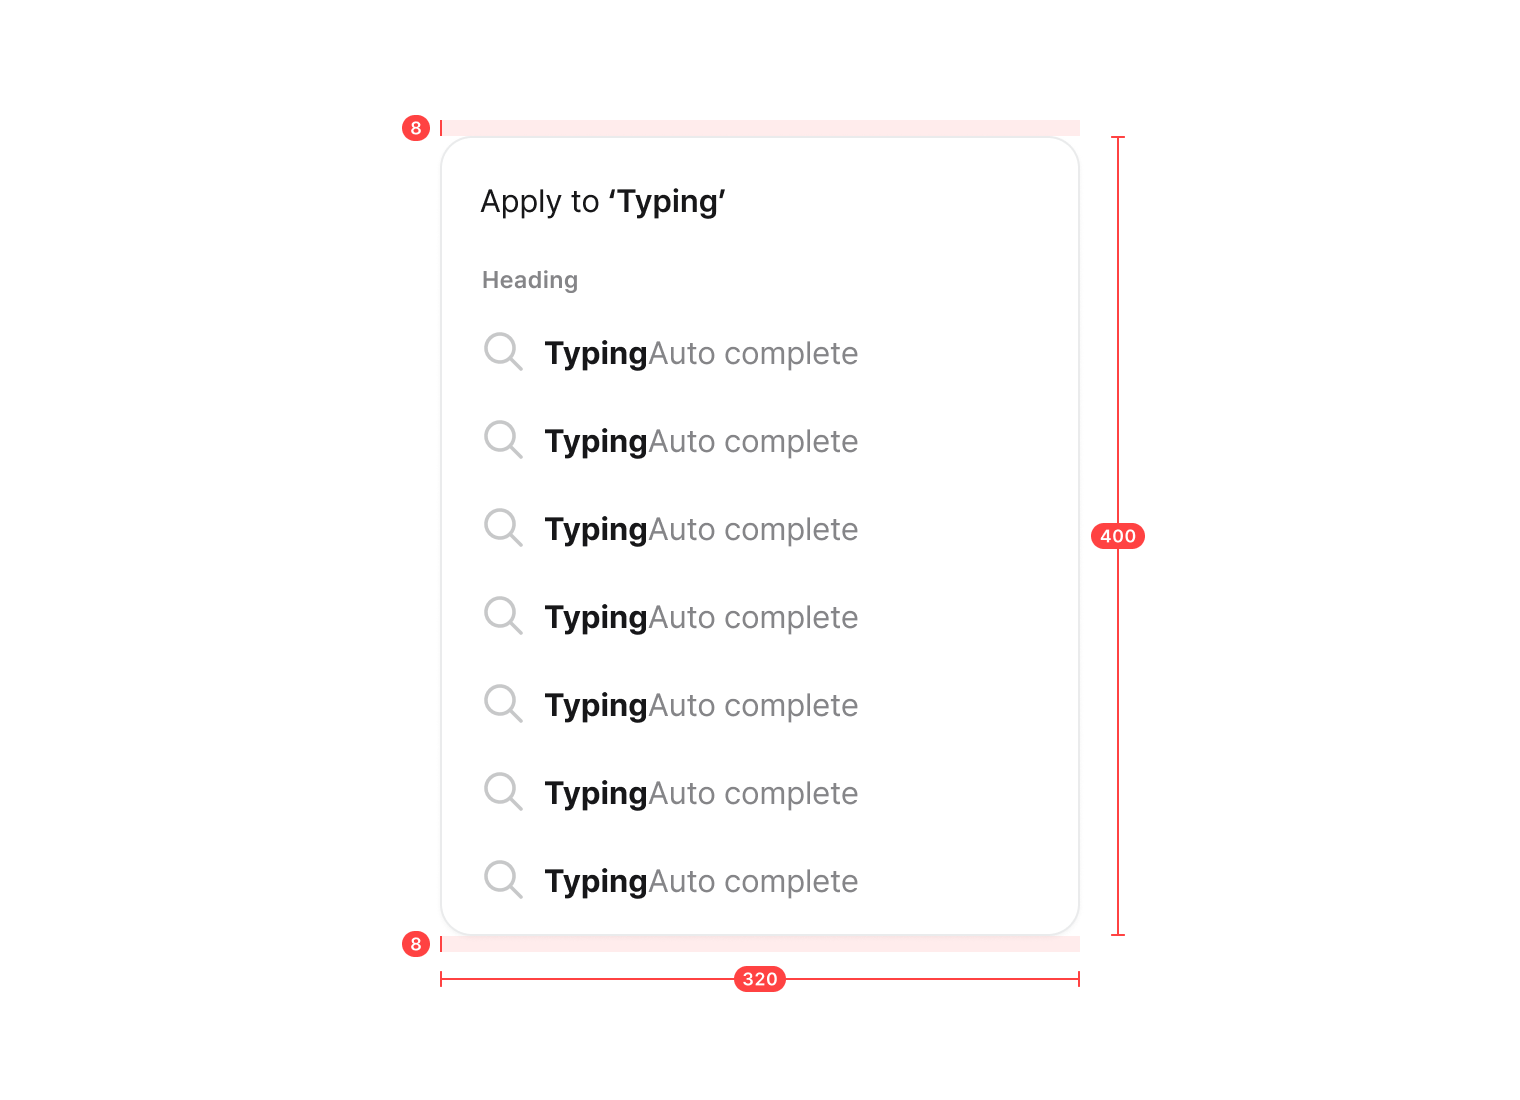
Task: Click the red 320 width measurement badge
Action: click(x=760, y=979)
